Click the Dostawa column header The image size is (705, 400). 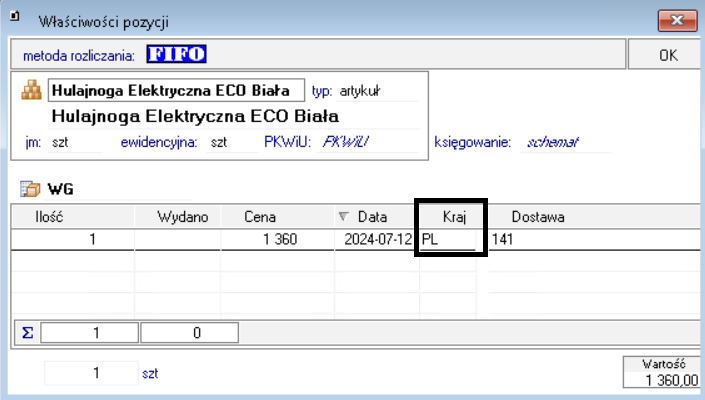[538, 216]
